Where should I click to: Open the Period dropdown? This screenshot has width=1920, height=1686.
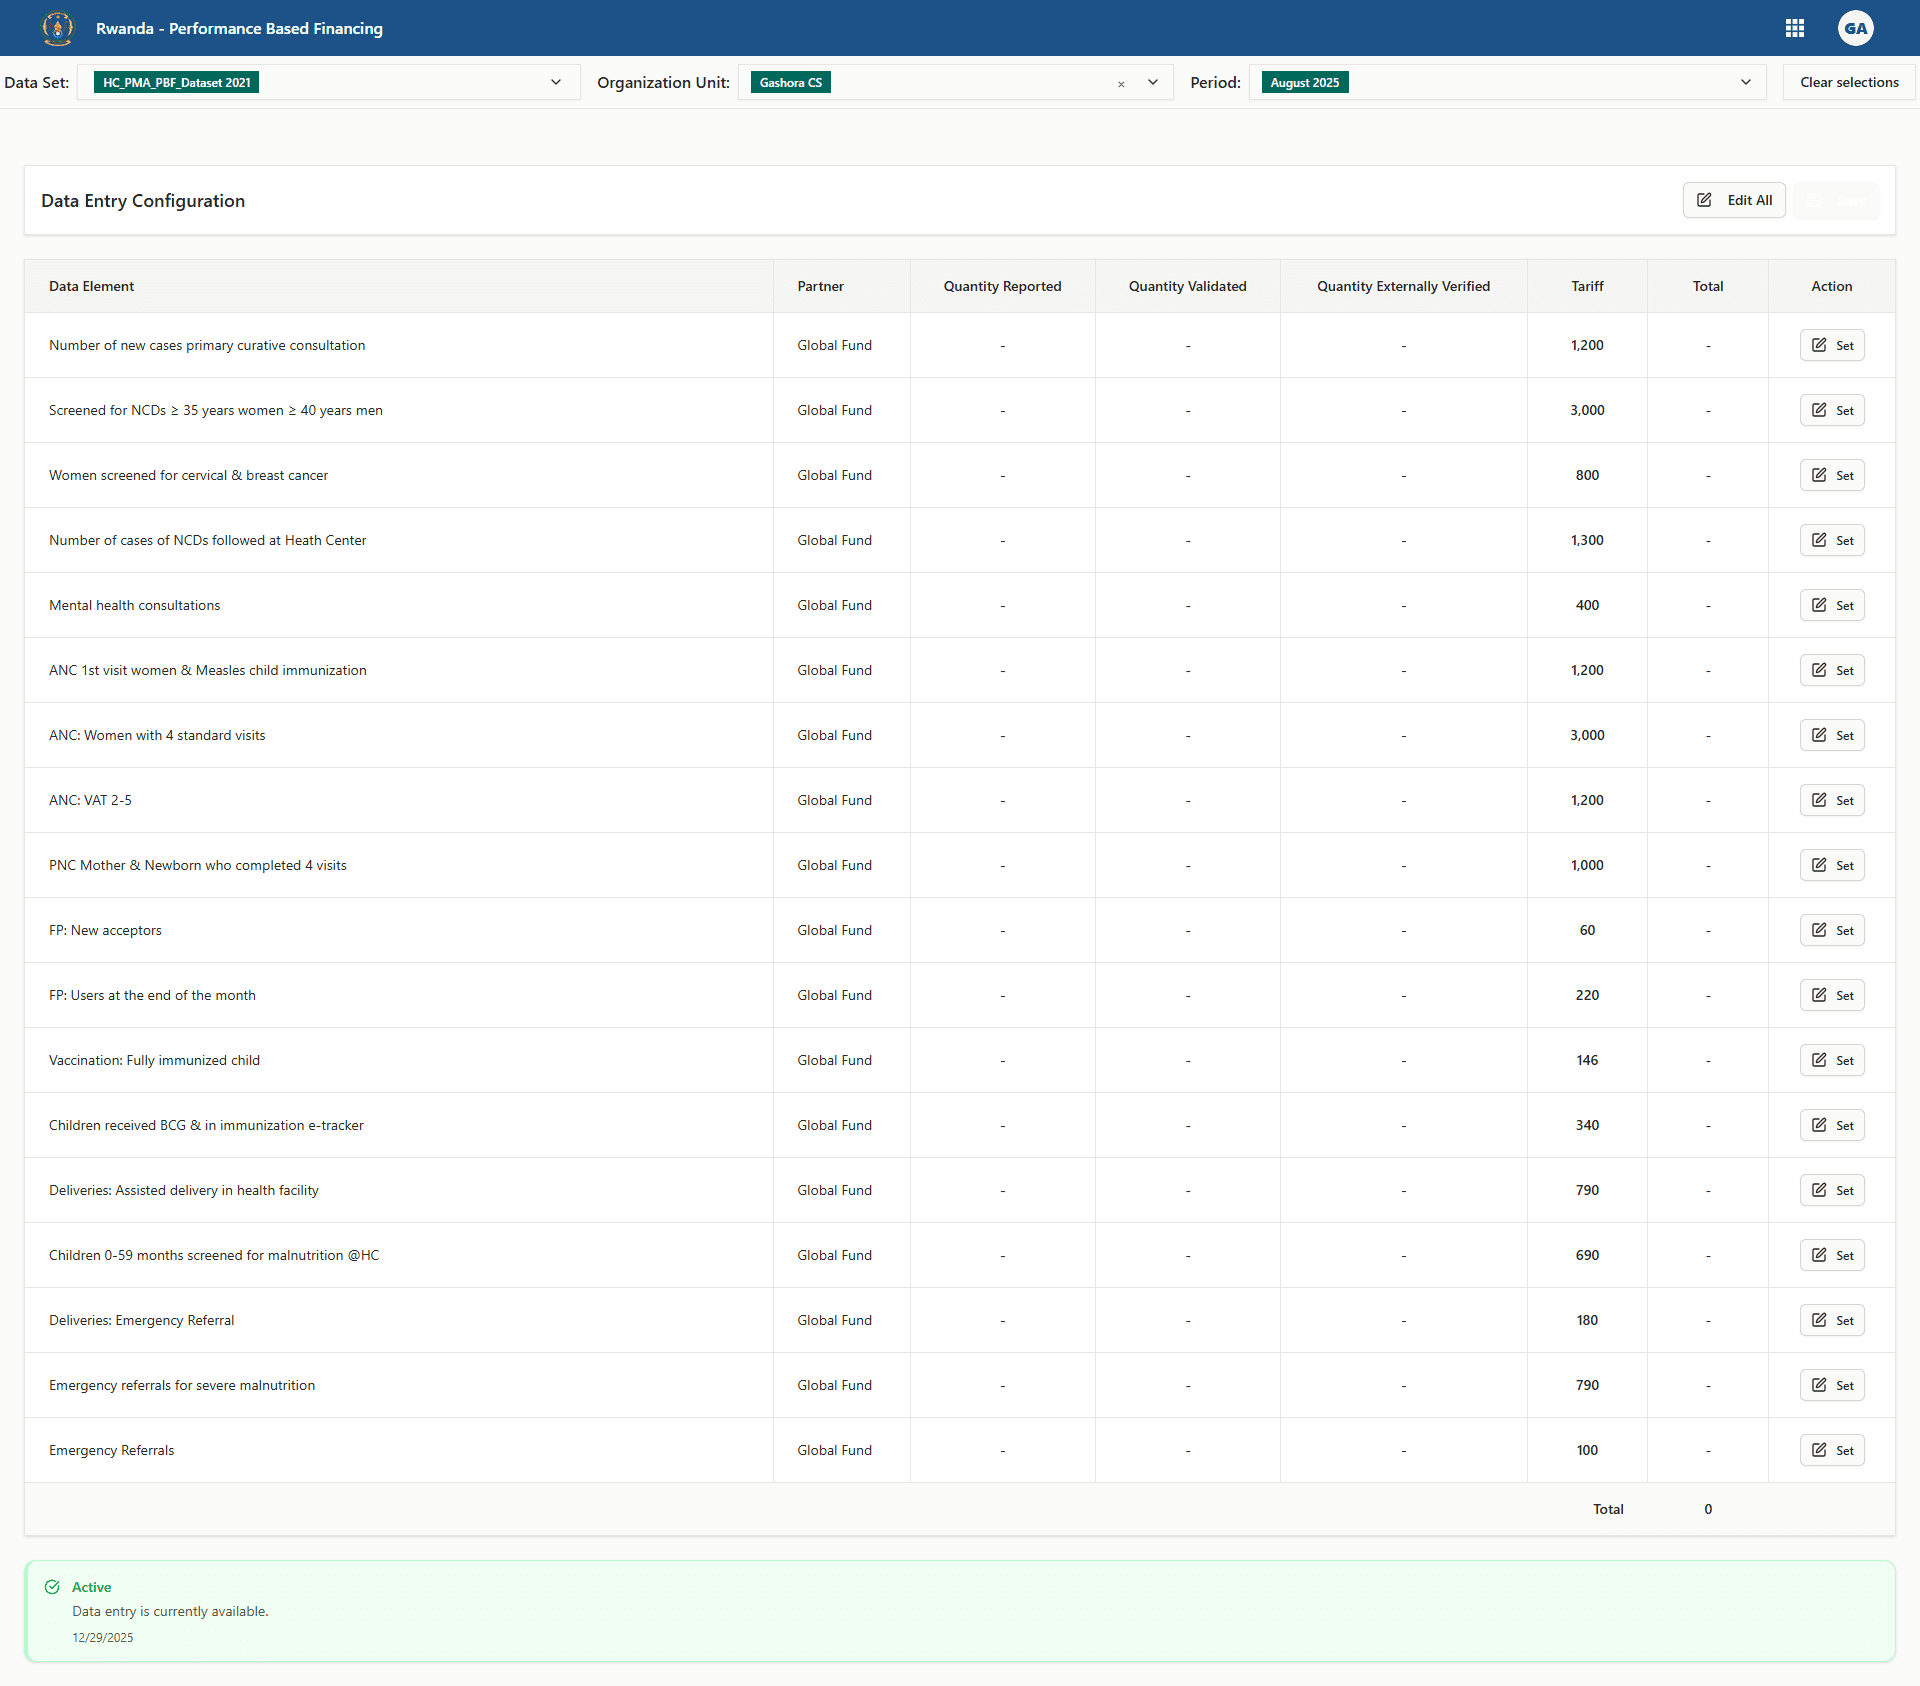pos(1746,82)
